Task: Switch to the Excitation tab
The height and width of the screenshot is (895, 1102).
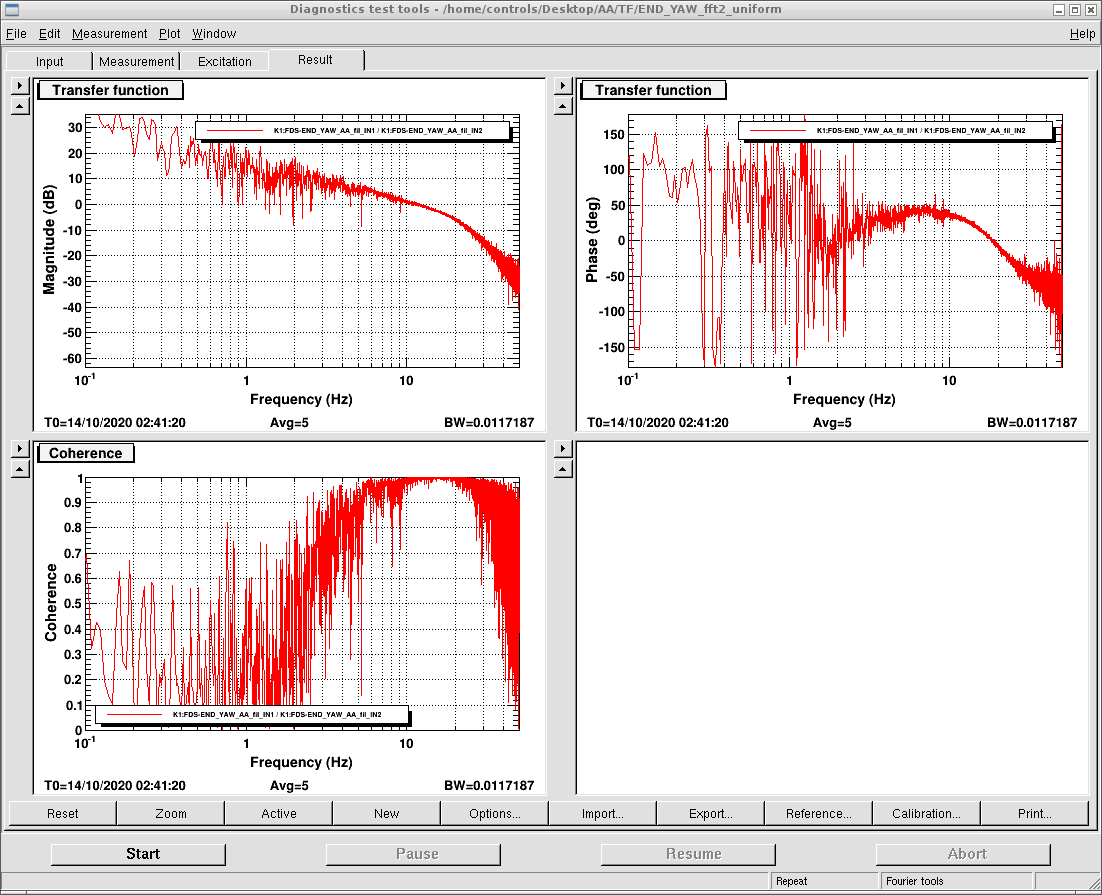Action: pyautogui.click(x=225, y=61)
